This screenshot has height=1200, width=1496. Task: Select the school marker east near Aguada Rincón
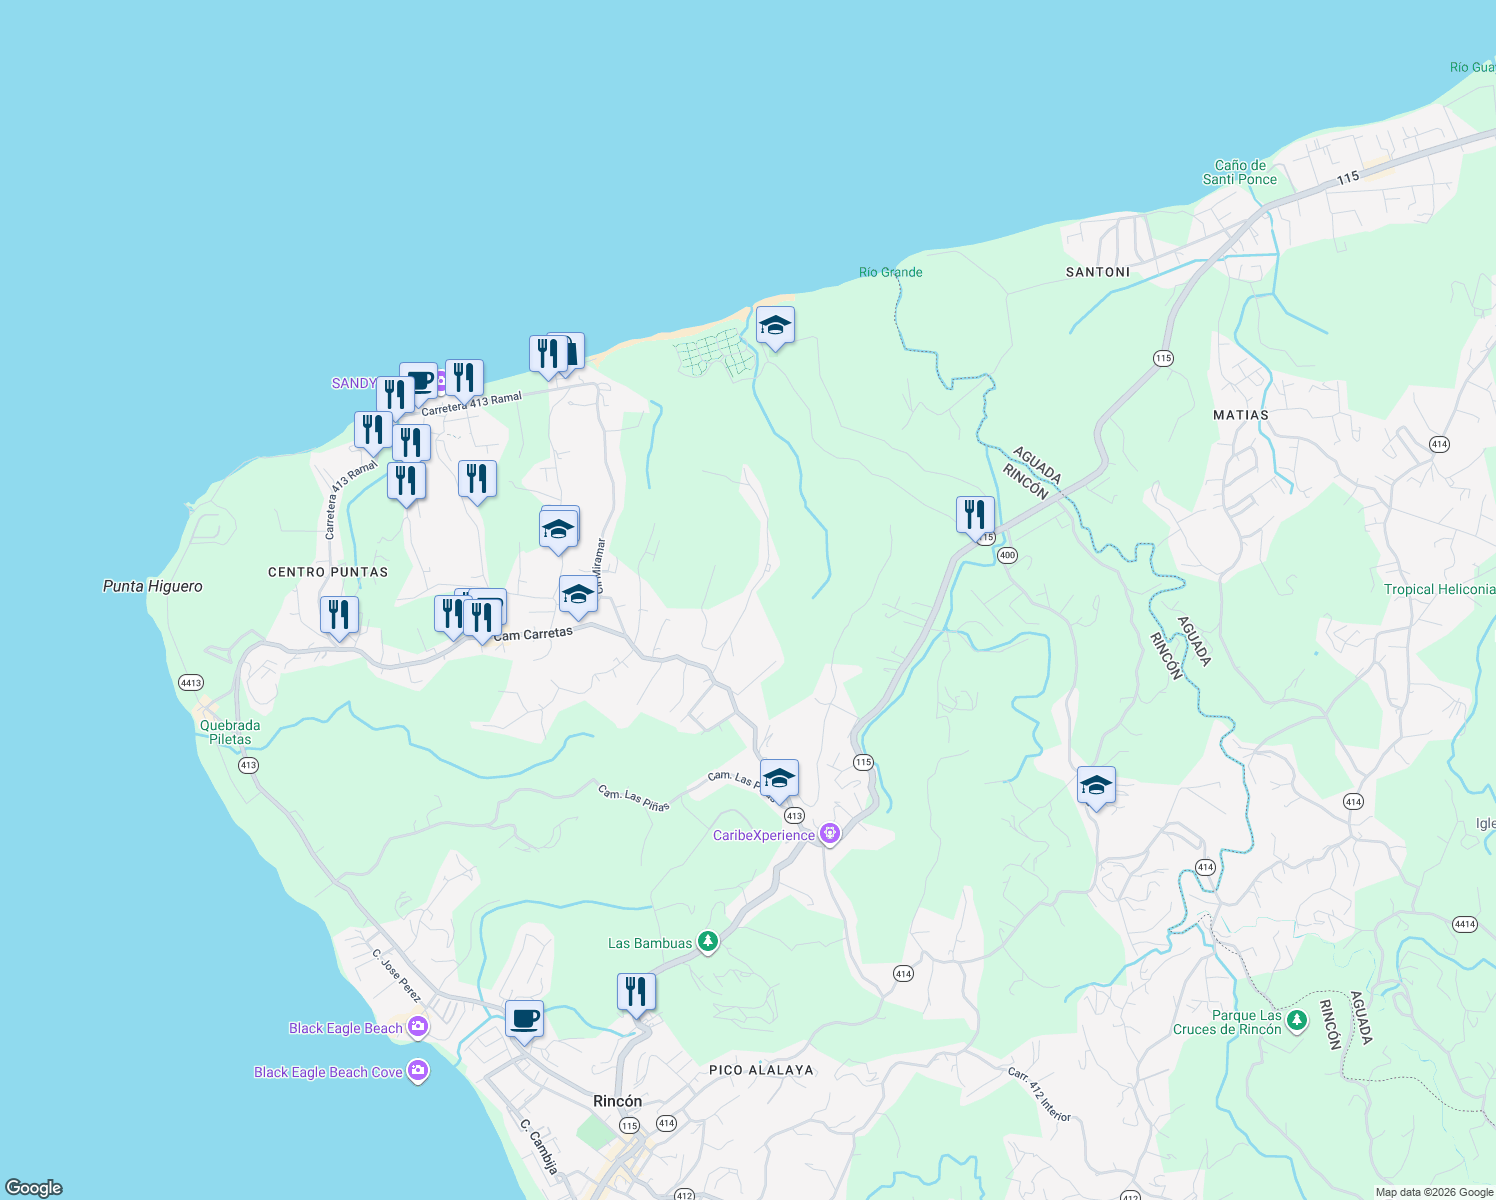coord(1095,786)
